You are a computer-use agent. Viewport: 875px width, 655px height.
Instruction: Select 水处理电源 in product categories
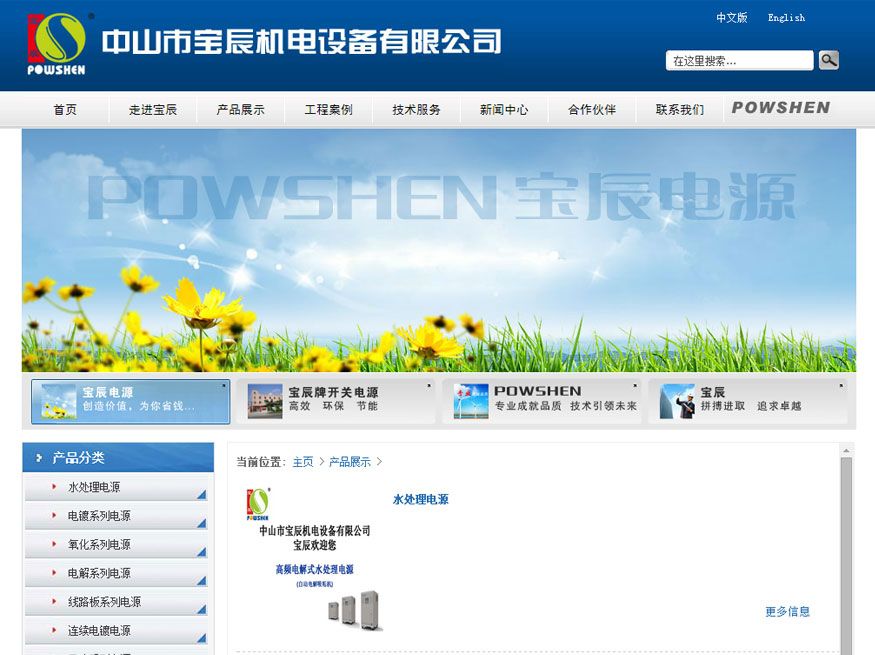116,487
